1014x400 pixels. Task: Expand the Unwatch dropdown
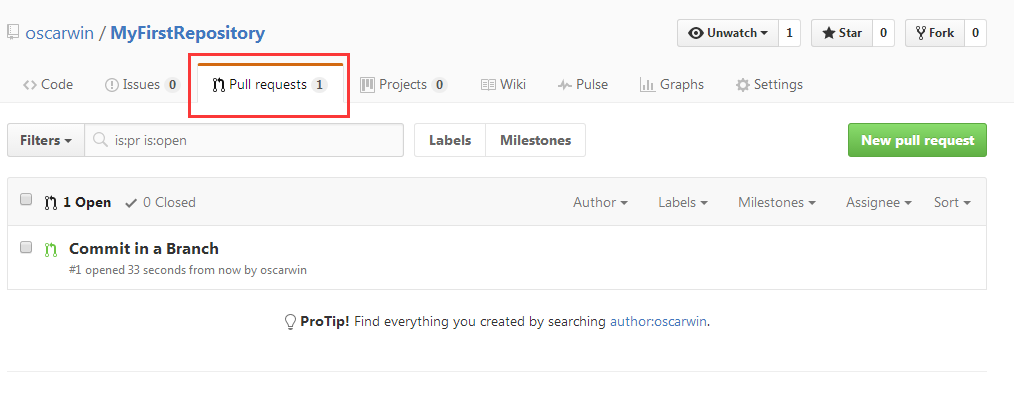pos(728,33)
